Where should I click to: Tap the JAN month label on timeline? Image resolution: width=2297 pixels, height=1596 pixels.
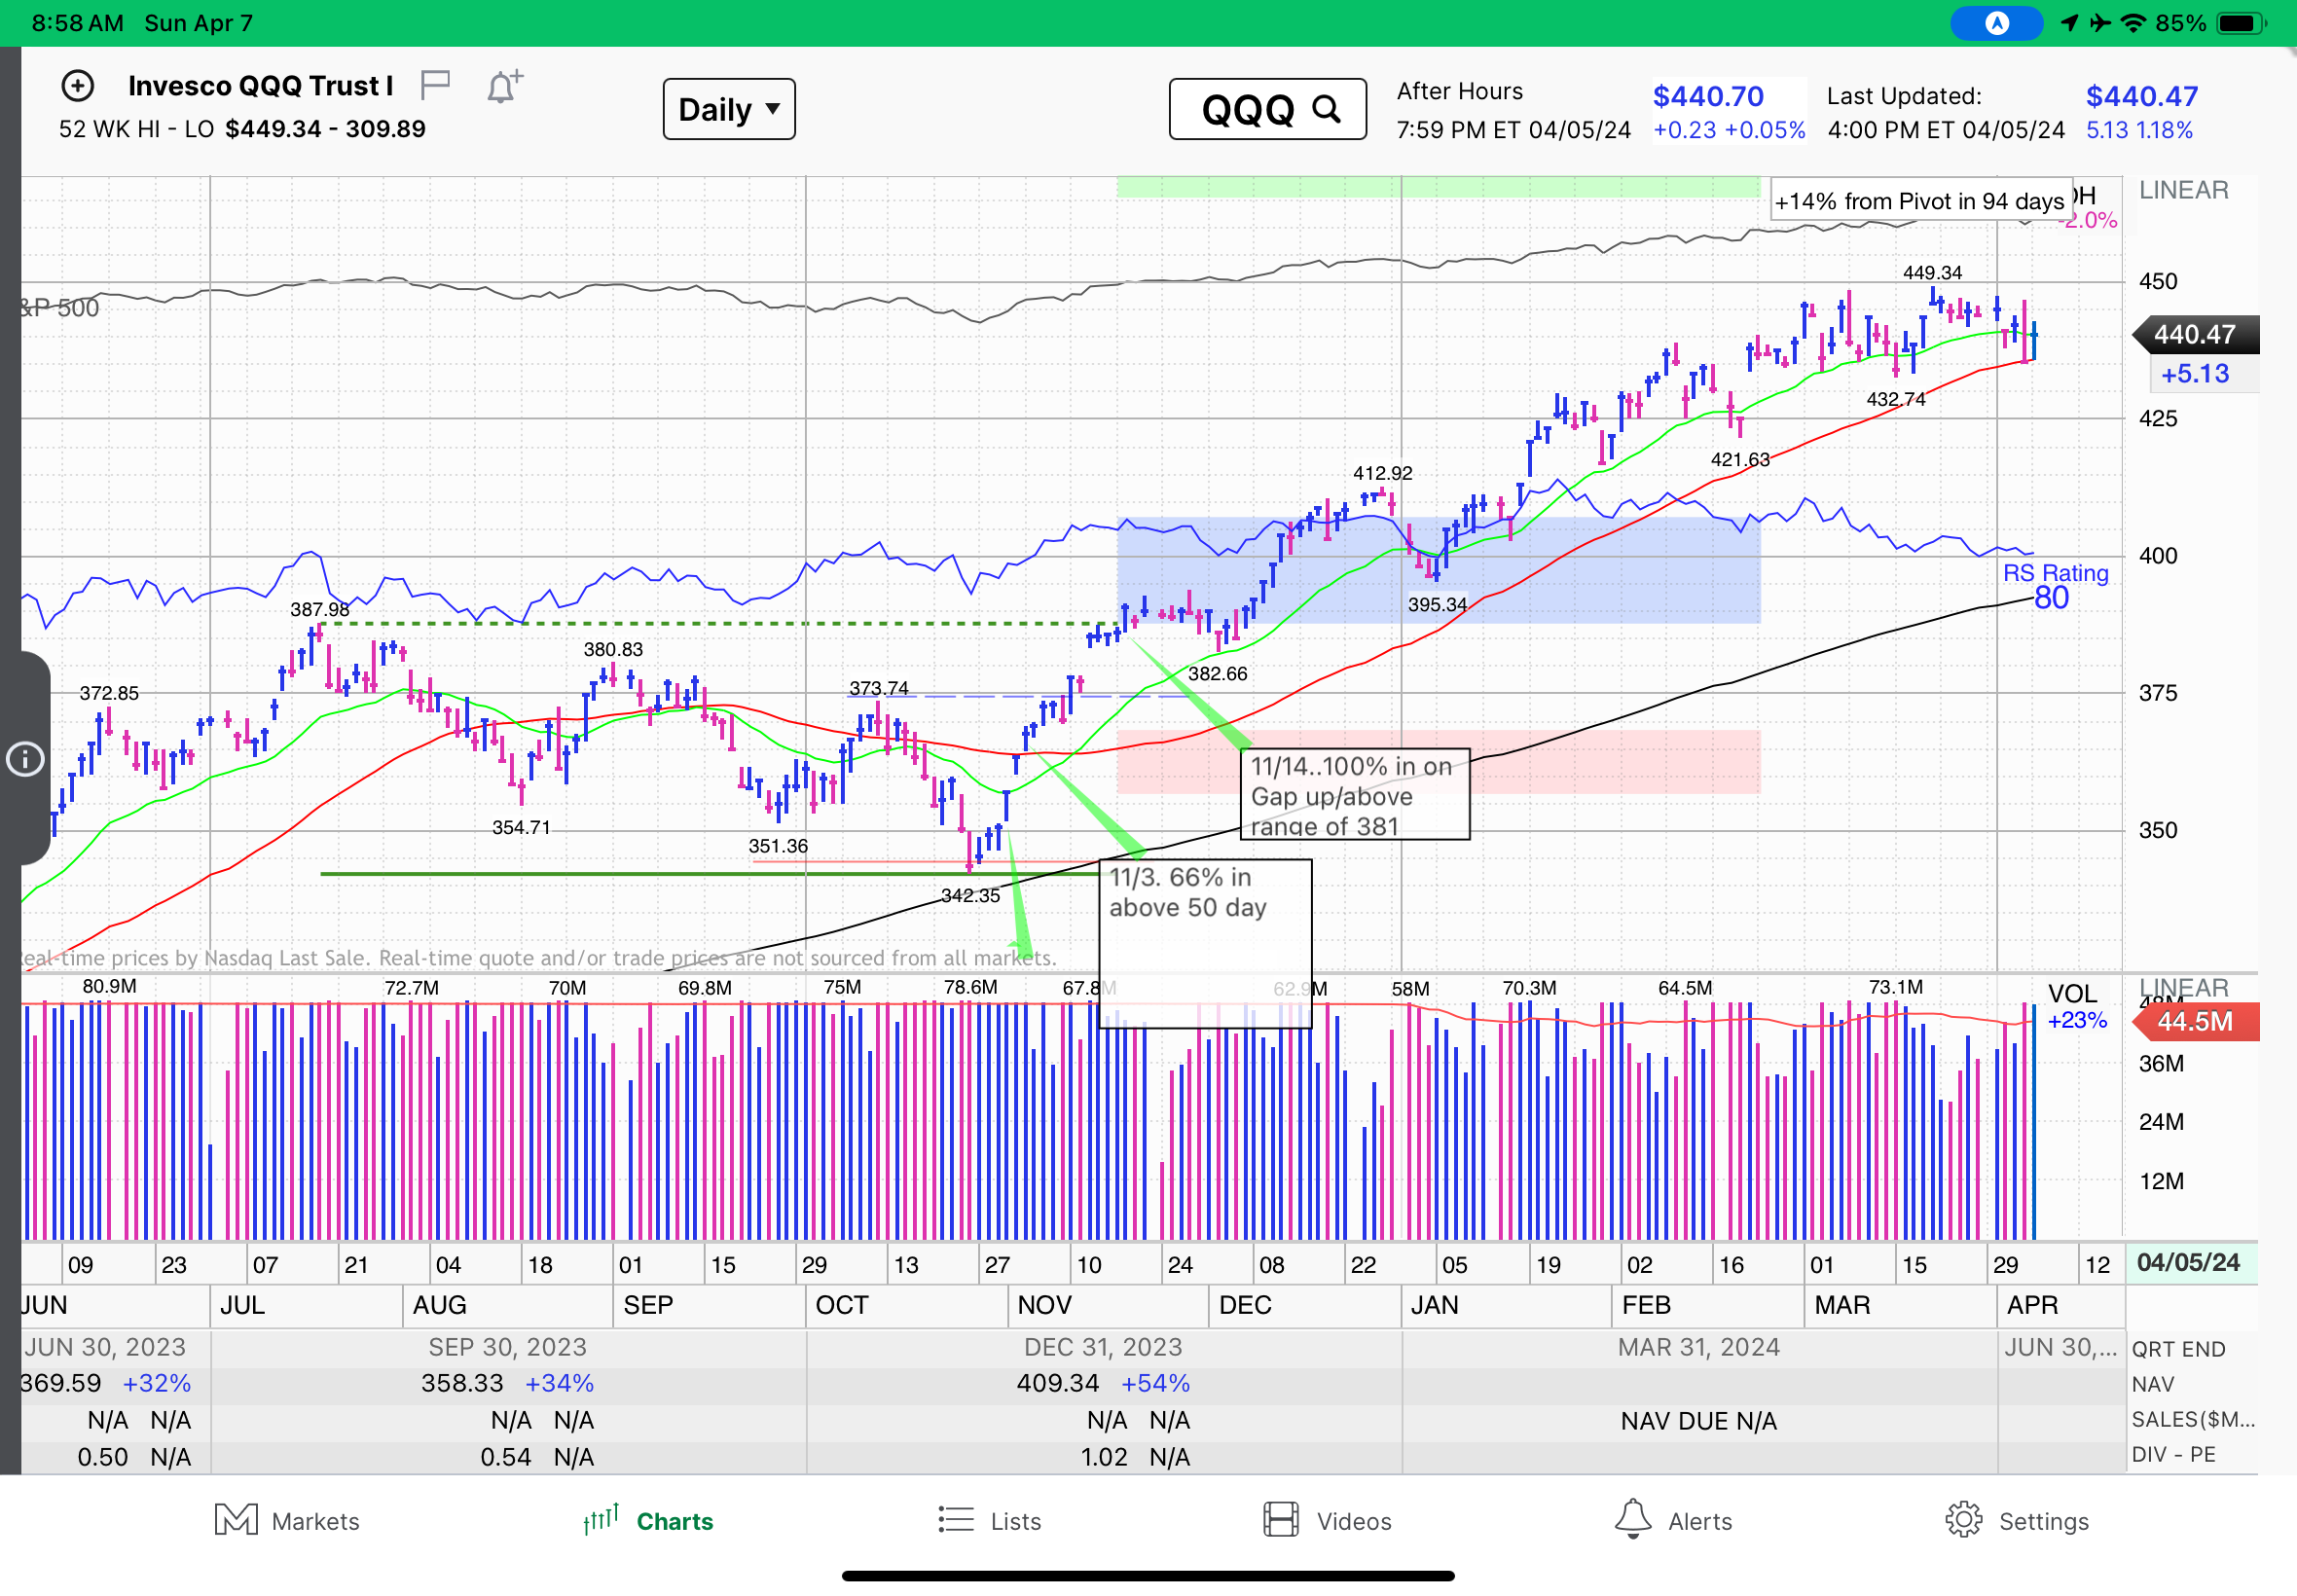(1434, 1305)
